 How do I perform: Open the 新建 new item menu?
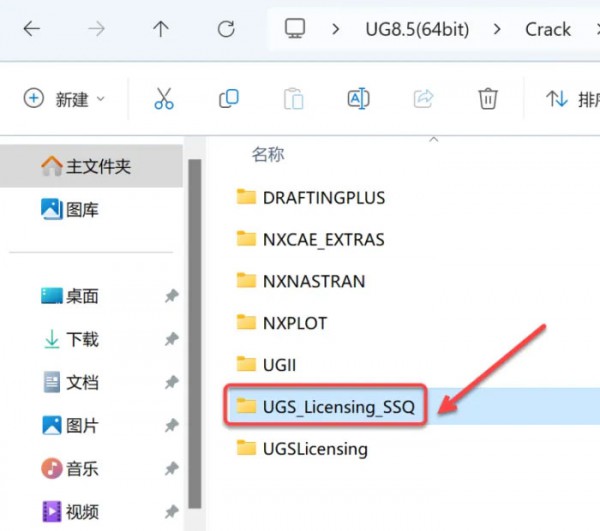64,99
